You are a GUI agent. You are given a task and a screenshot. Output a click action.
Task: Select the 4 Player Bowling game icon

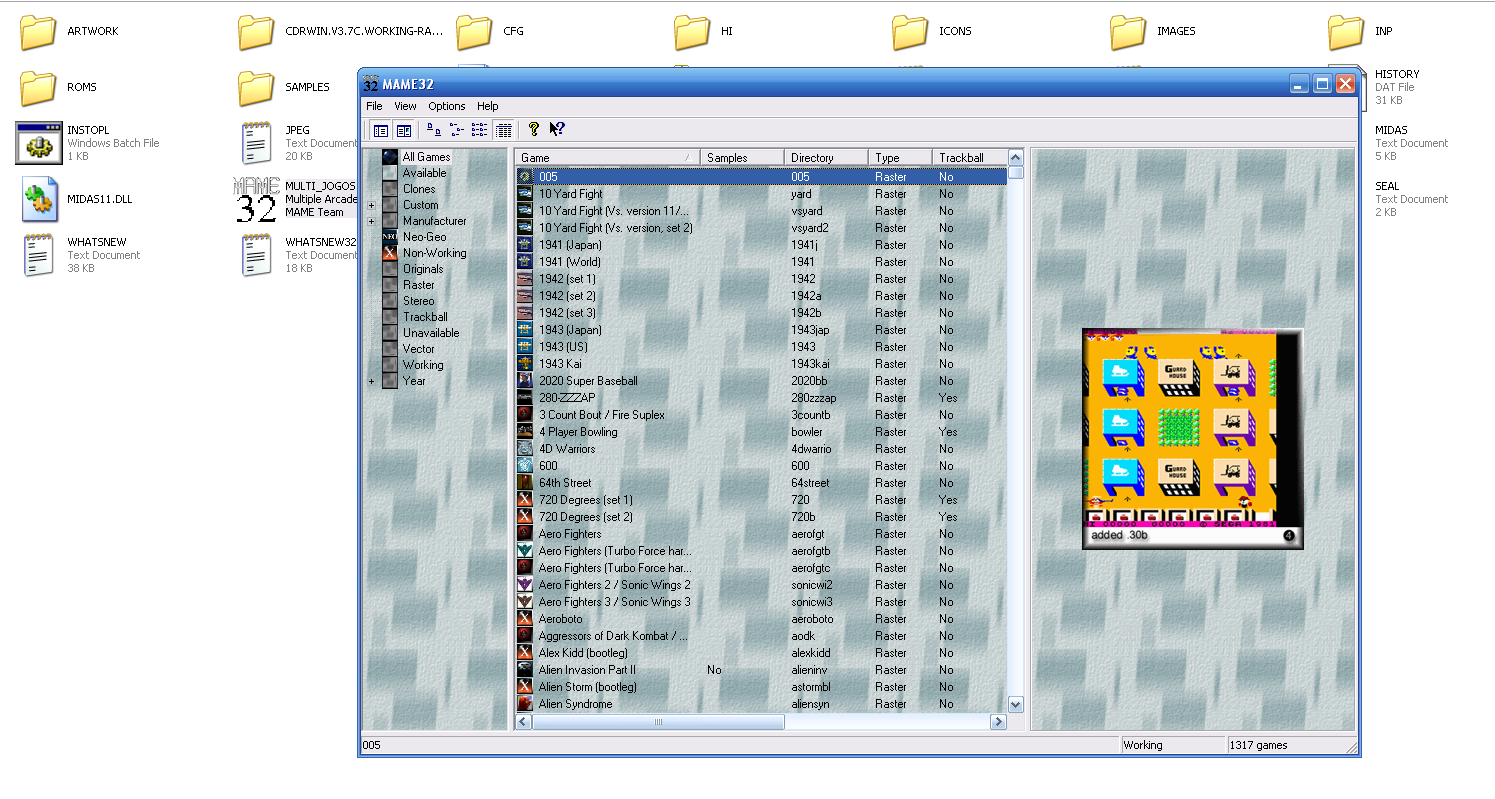[x=524, y=432]
